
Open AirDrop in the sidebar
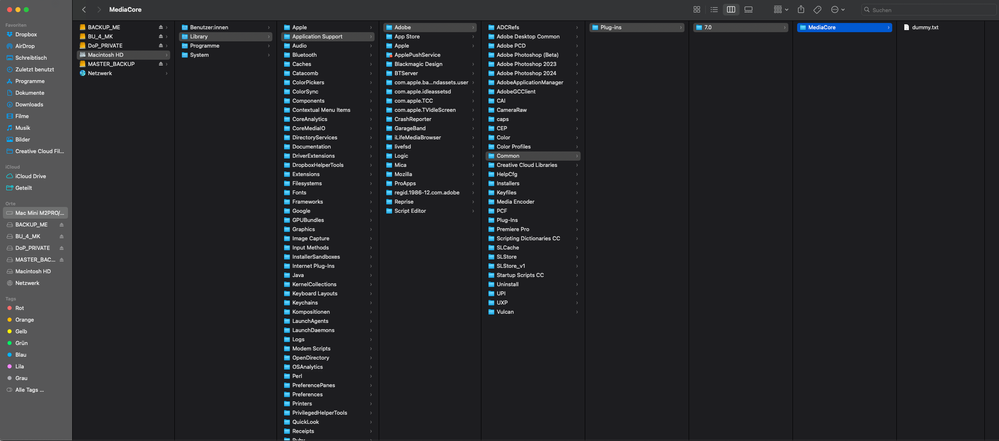[x=25, y=46]
